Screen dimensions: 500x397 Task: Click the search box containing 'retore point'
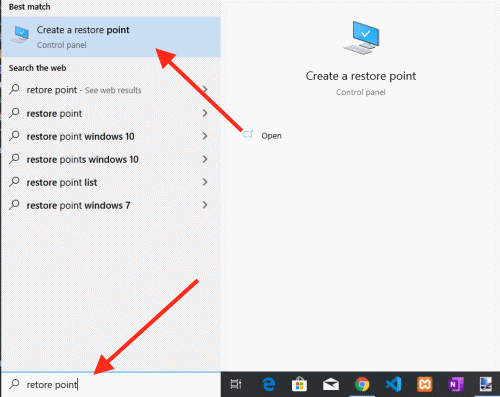[111, 384]
